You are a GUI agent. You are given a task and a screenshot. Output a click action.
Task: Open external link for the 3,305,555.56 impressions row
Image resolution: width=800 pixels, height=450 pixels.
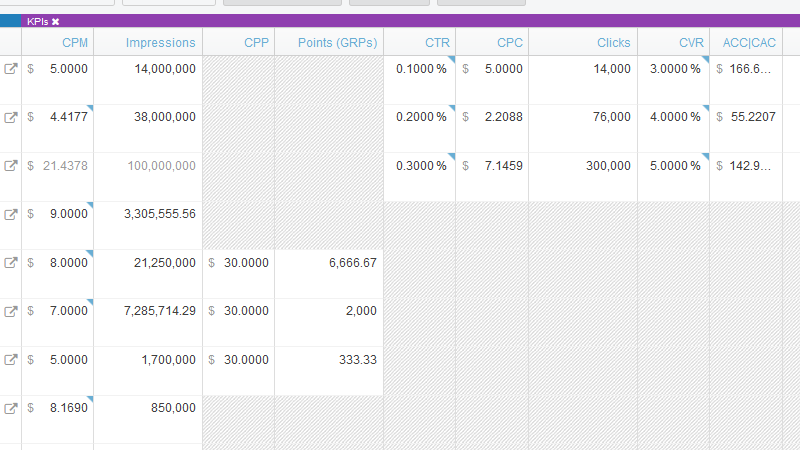pyautogui.click(x=11, y=214)
